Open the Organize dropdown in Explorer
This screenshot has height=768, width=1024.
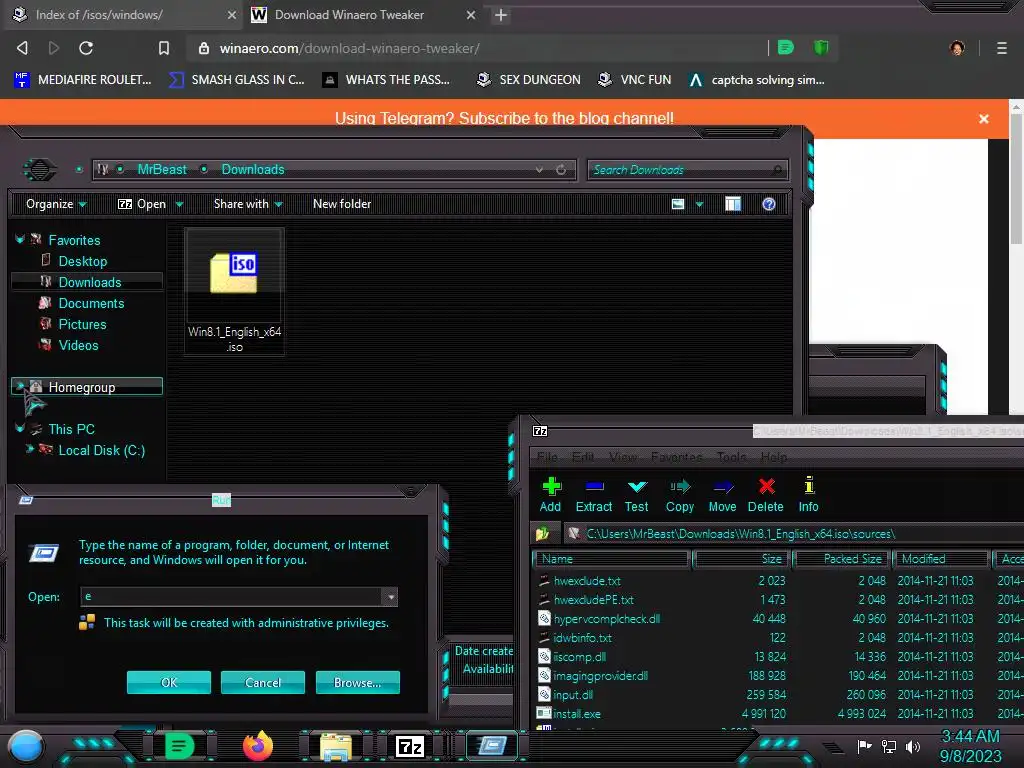(56, 204)
